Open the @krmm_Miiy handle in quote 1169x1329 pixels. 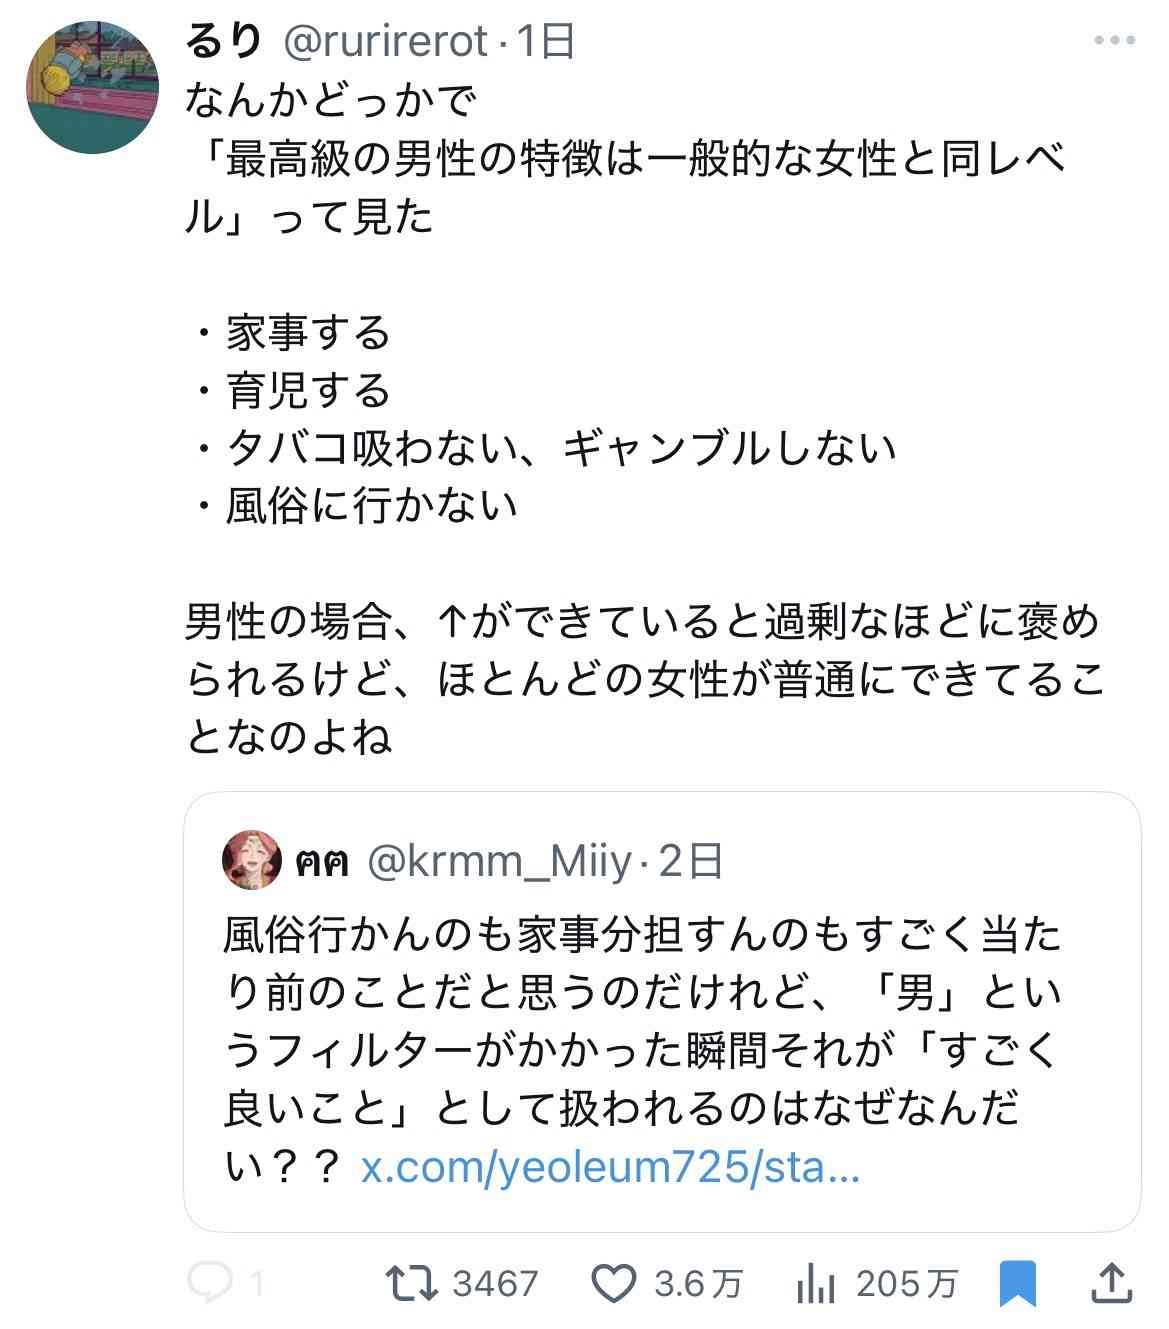tap(499, 860)
